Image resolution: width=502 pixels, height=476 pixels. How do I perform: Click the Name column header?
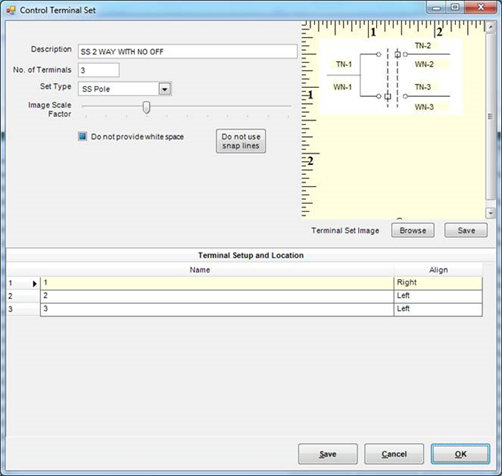point(200,270)
